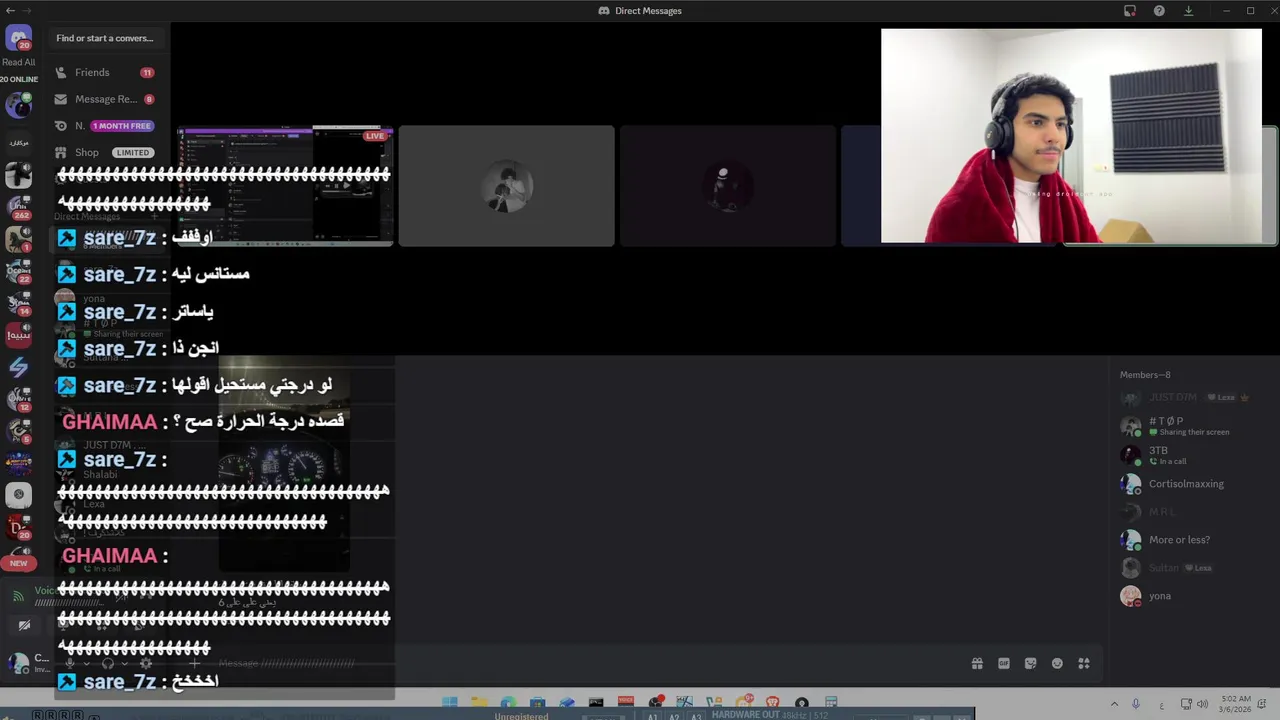This screenshot has width=1280, height=720.
Task: Open yona conversation in the DM list
Action: point(105,298)
